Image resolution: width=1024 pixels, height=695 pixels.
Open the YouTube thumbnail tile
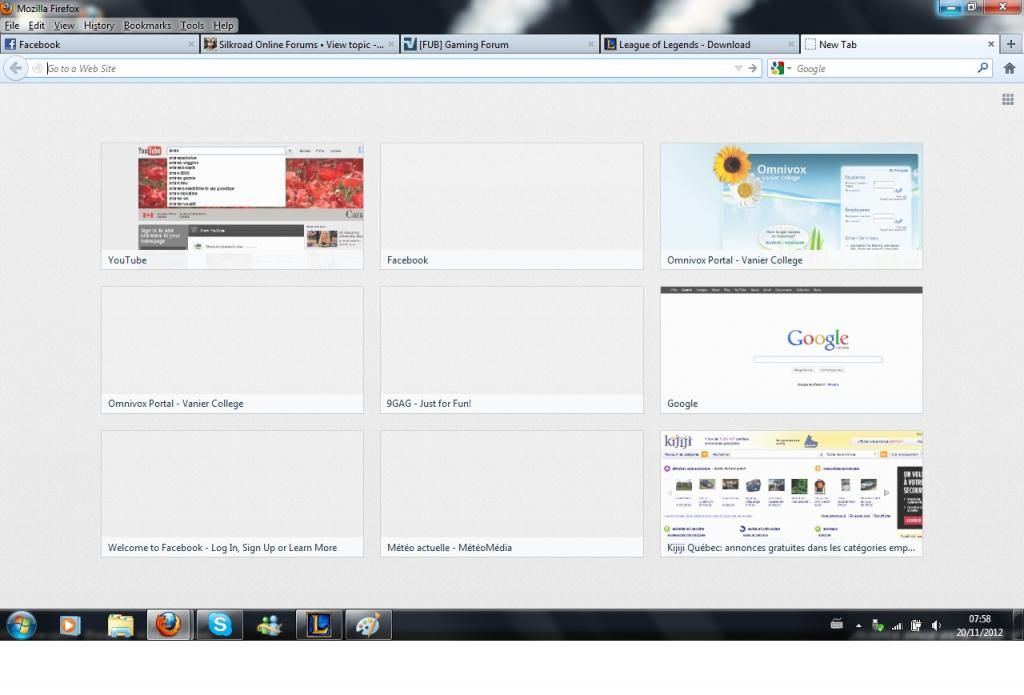232,206
